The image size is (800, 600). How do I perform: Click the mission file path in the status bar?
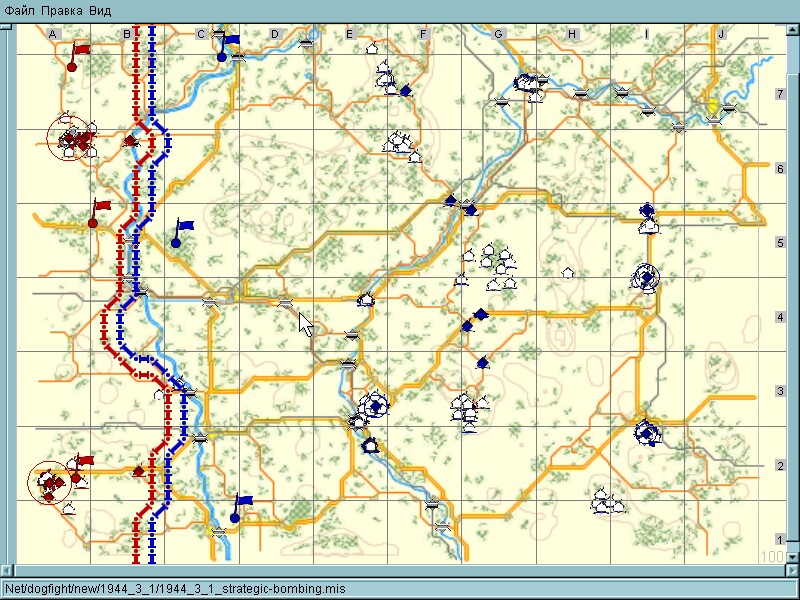click(175, 589)
